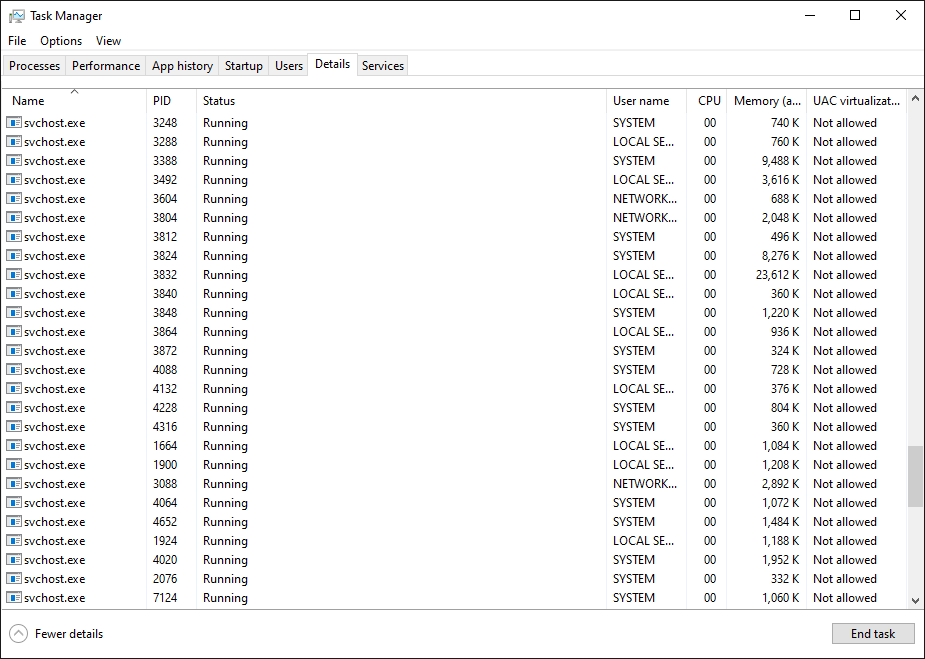Switch to the Services tab
Screen dimensions: 925x659
coord(383,65)
